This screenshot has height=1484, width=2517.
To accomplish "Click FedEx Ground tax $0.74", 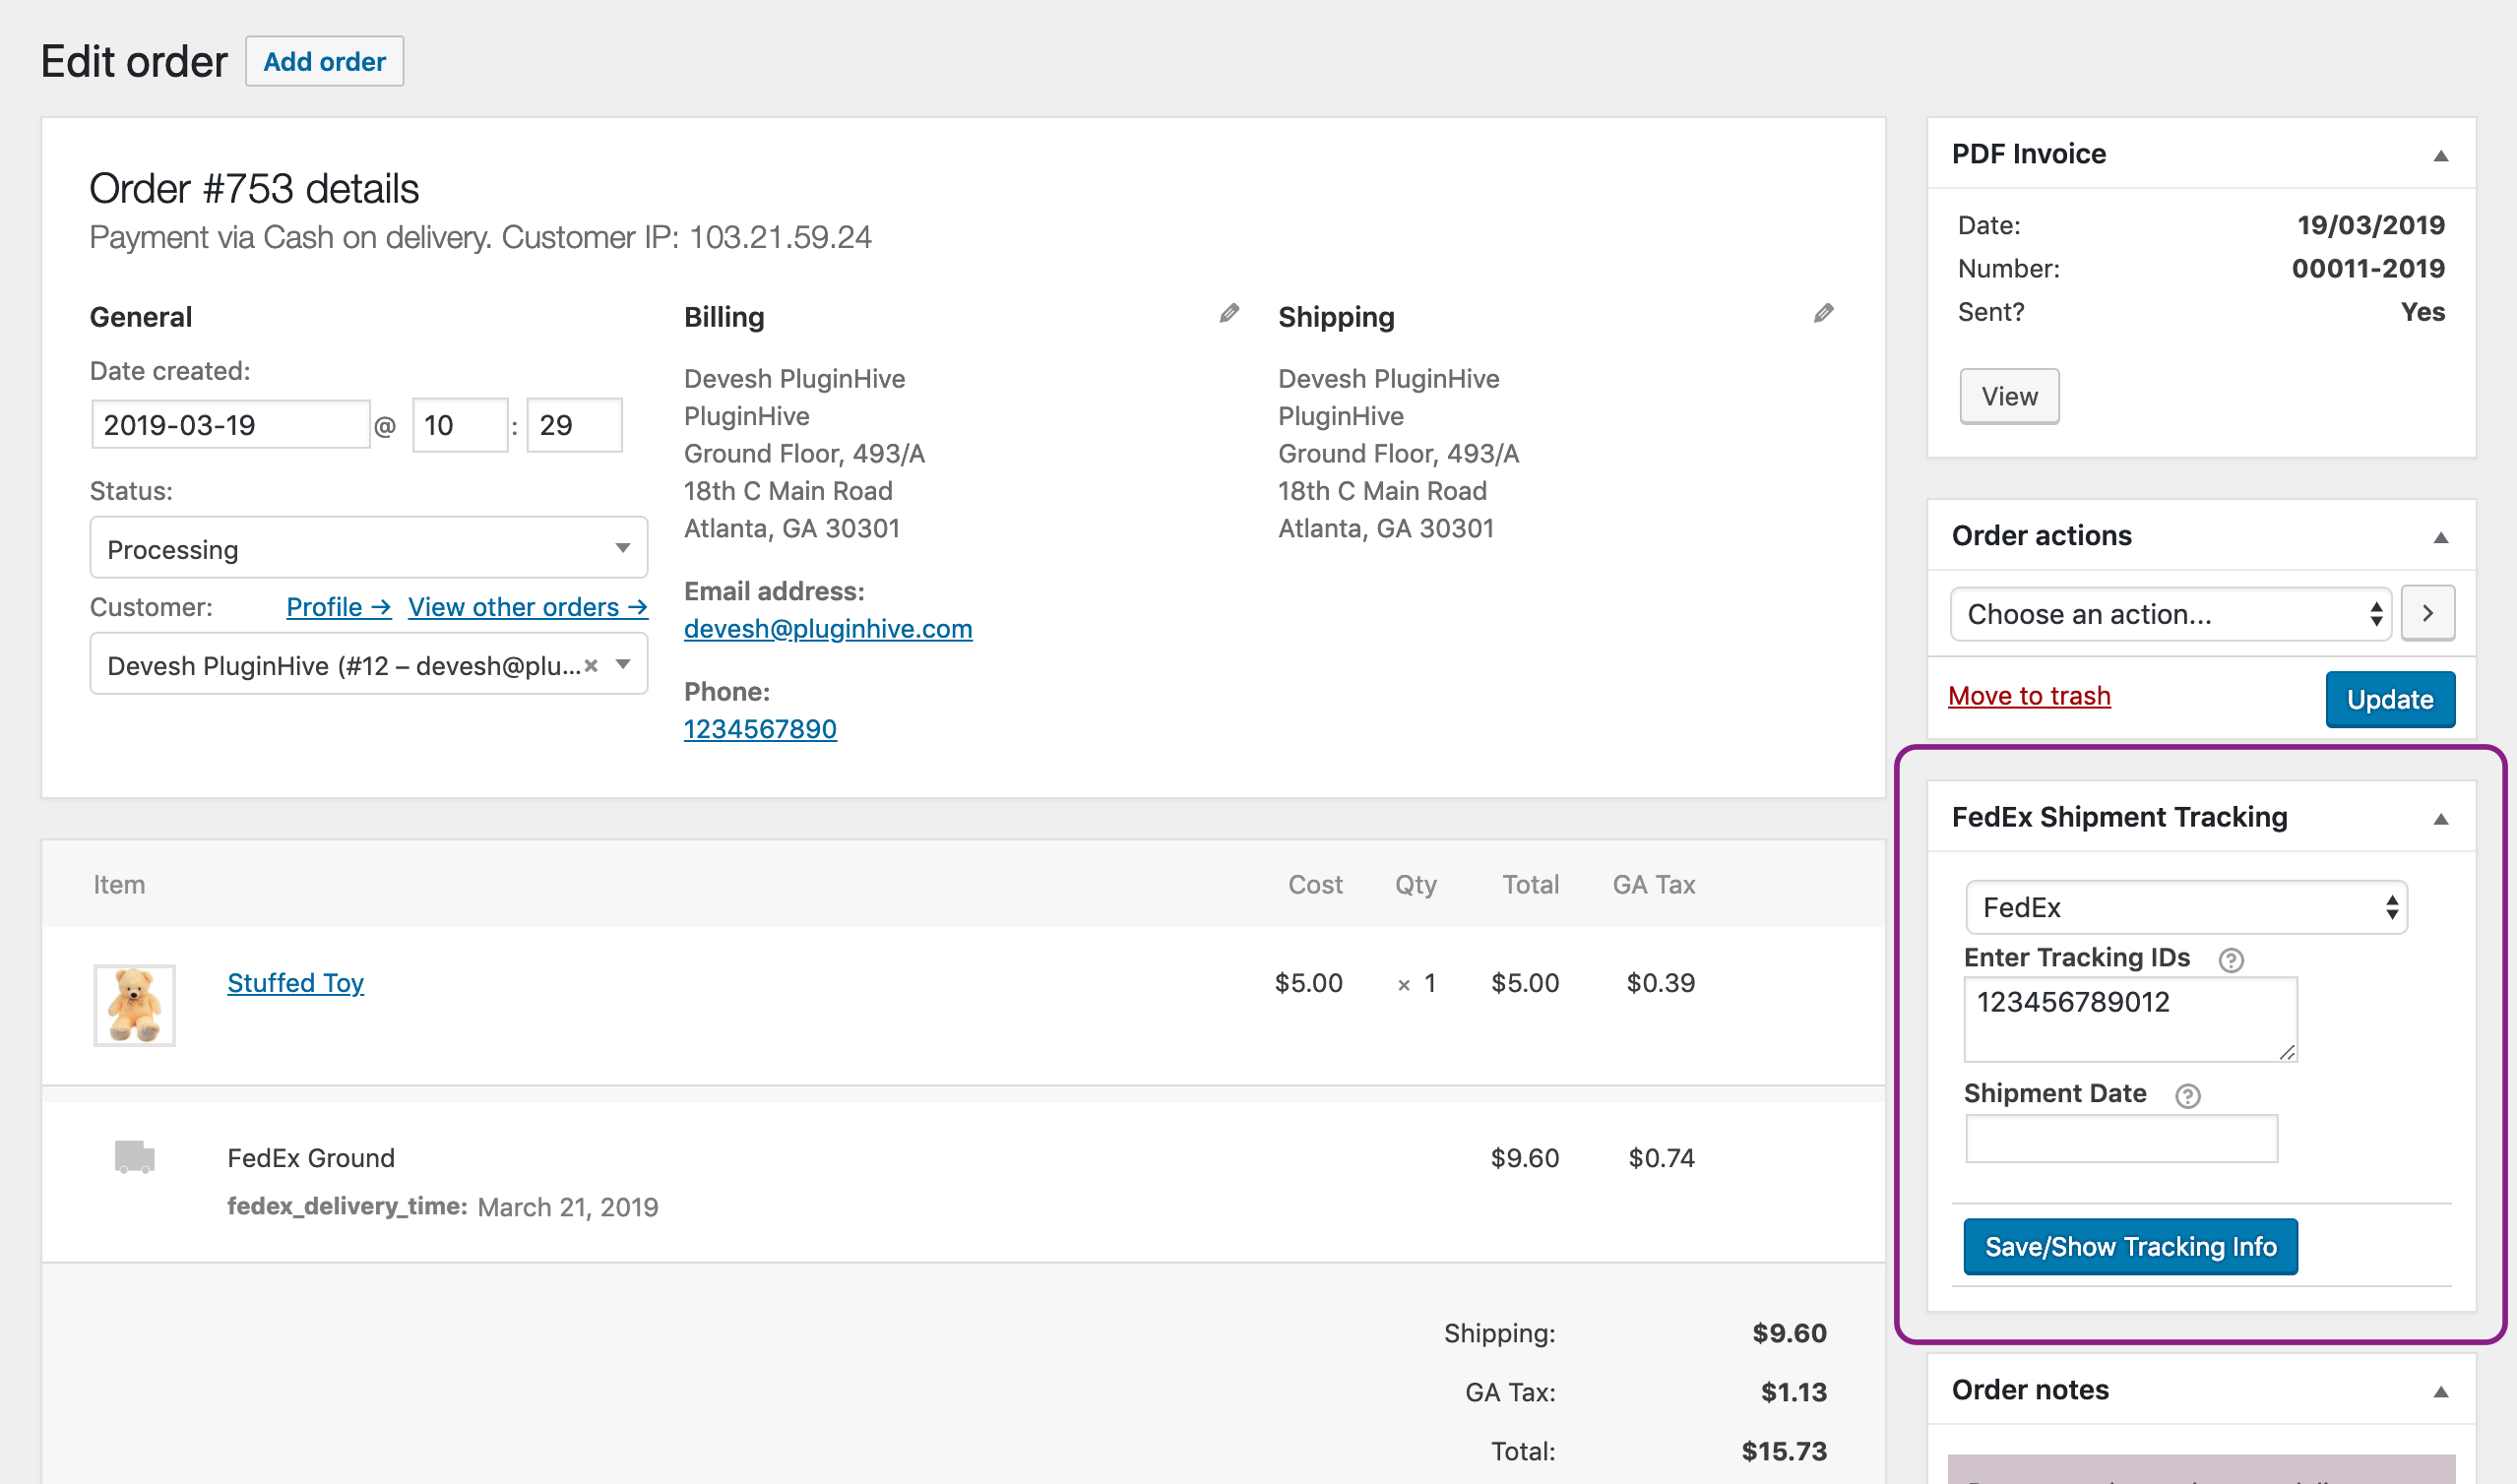I will [x=1661, y=1158].
